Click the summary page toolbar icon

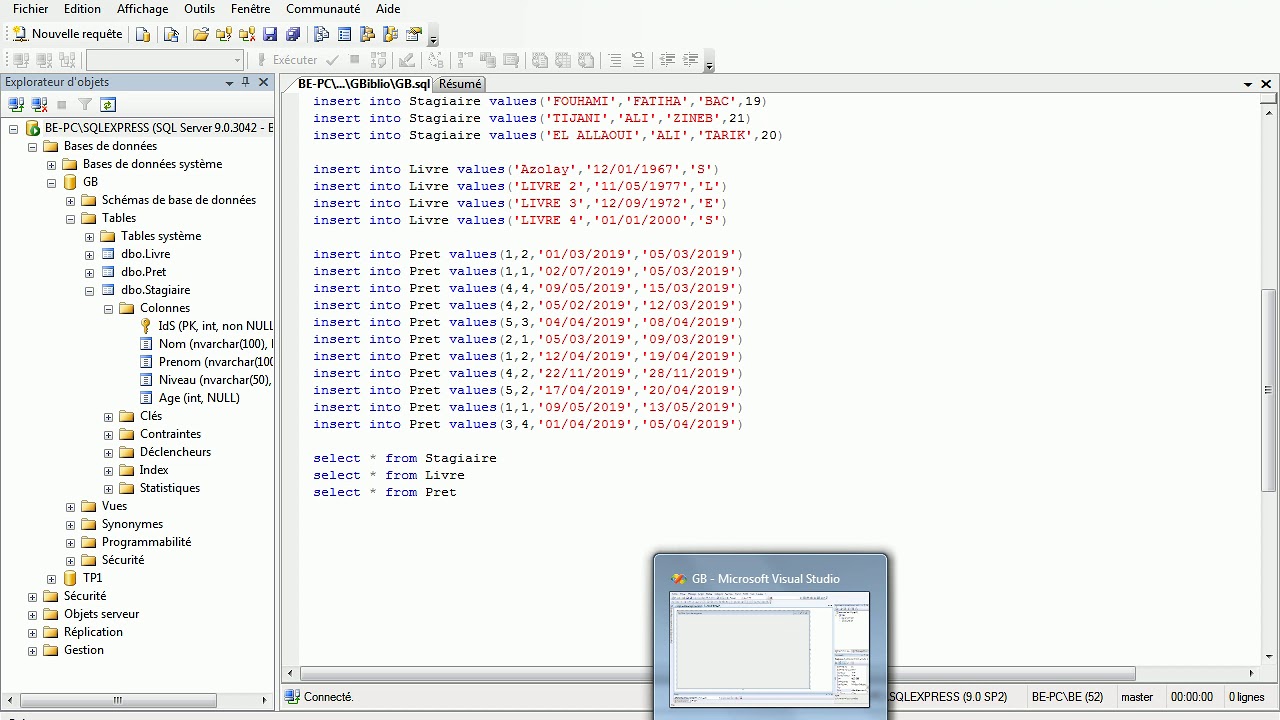coord(345,34)
